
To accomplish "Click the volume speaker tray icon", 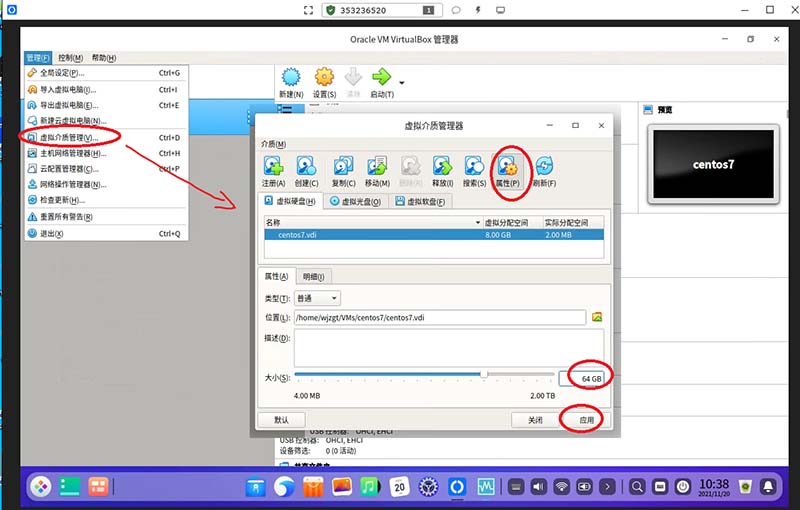I will click(538, 487).
